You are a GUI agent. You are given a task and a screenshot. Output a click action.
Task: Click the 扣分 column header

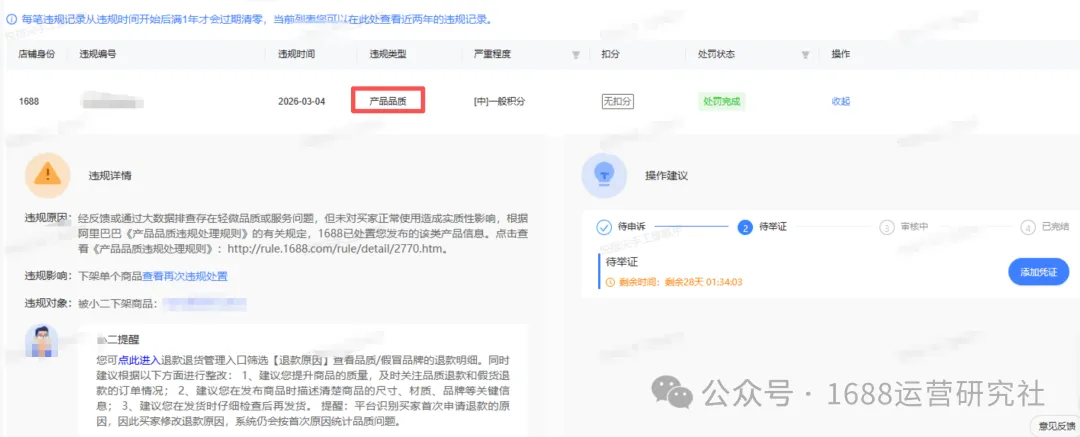[610, 54]
